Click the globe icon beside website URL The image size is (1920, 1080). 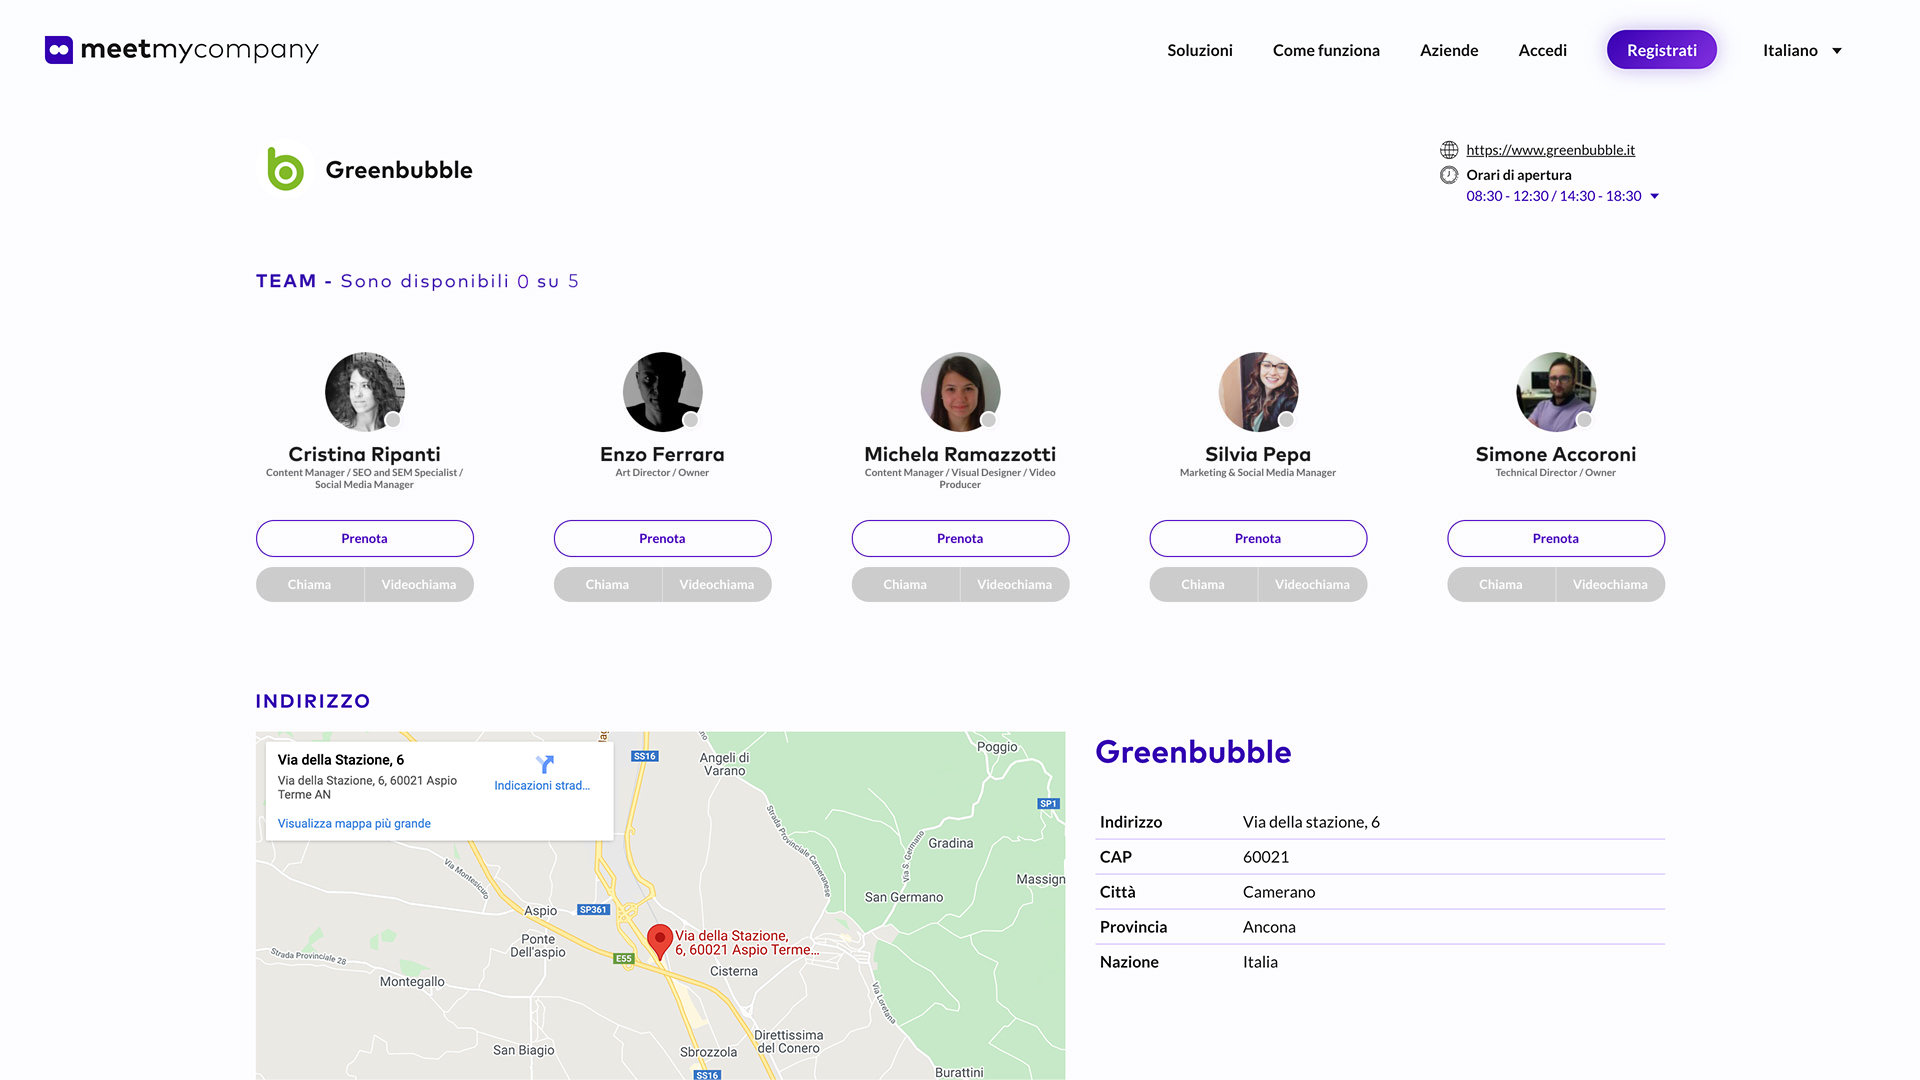[1449, 150]
